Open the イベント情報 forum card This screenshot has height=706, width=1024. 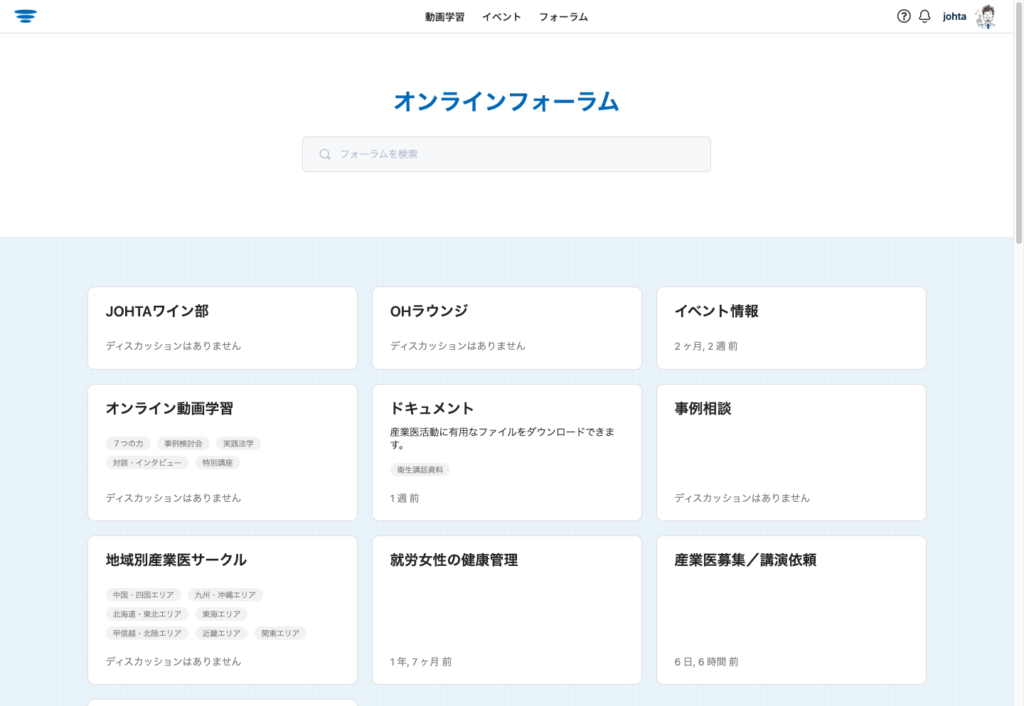coord(716,311)
